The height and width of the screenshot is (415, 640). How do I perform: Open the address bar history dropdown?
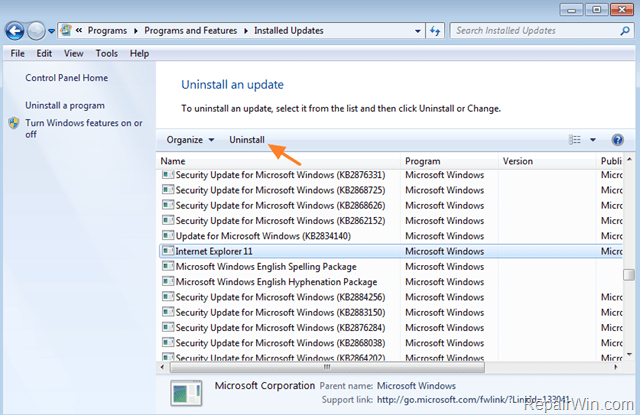pos(417,31)
